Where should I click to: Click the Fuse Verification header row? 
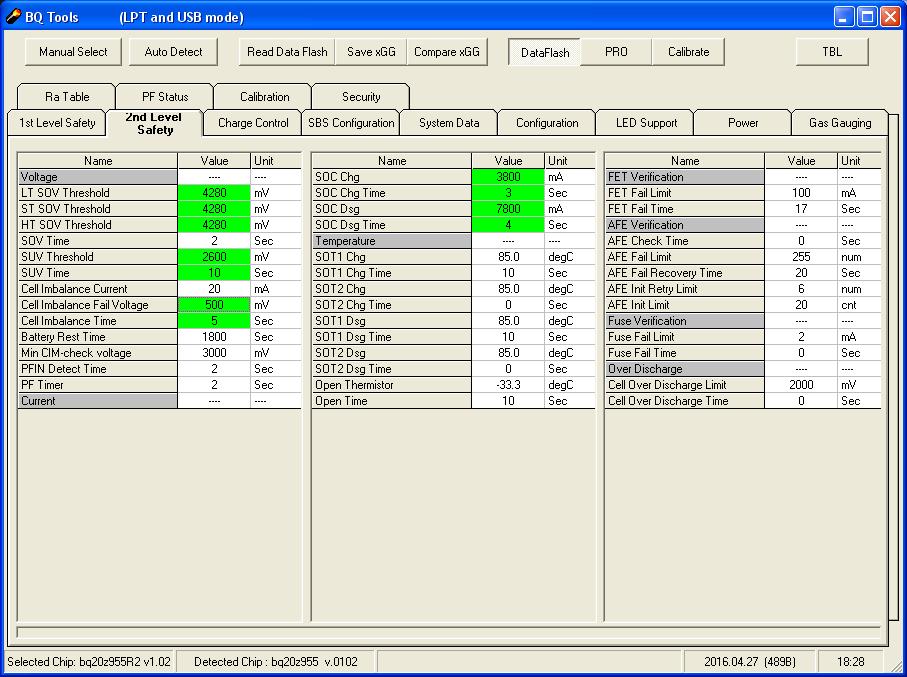[x=743, y=321]
